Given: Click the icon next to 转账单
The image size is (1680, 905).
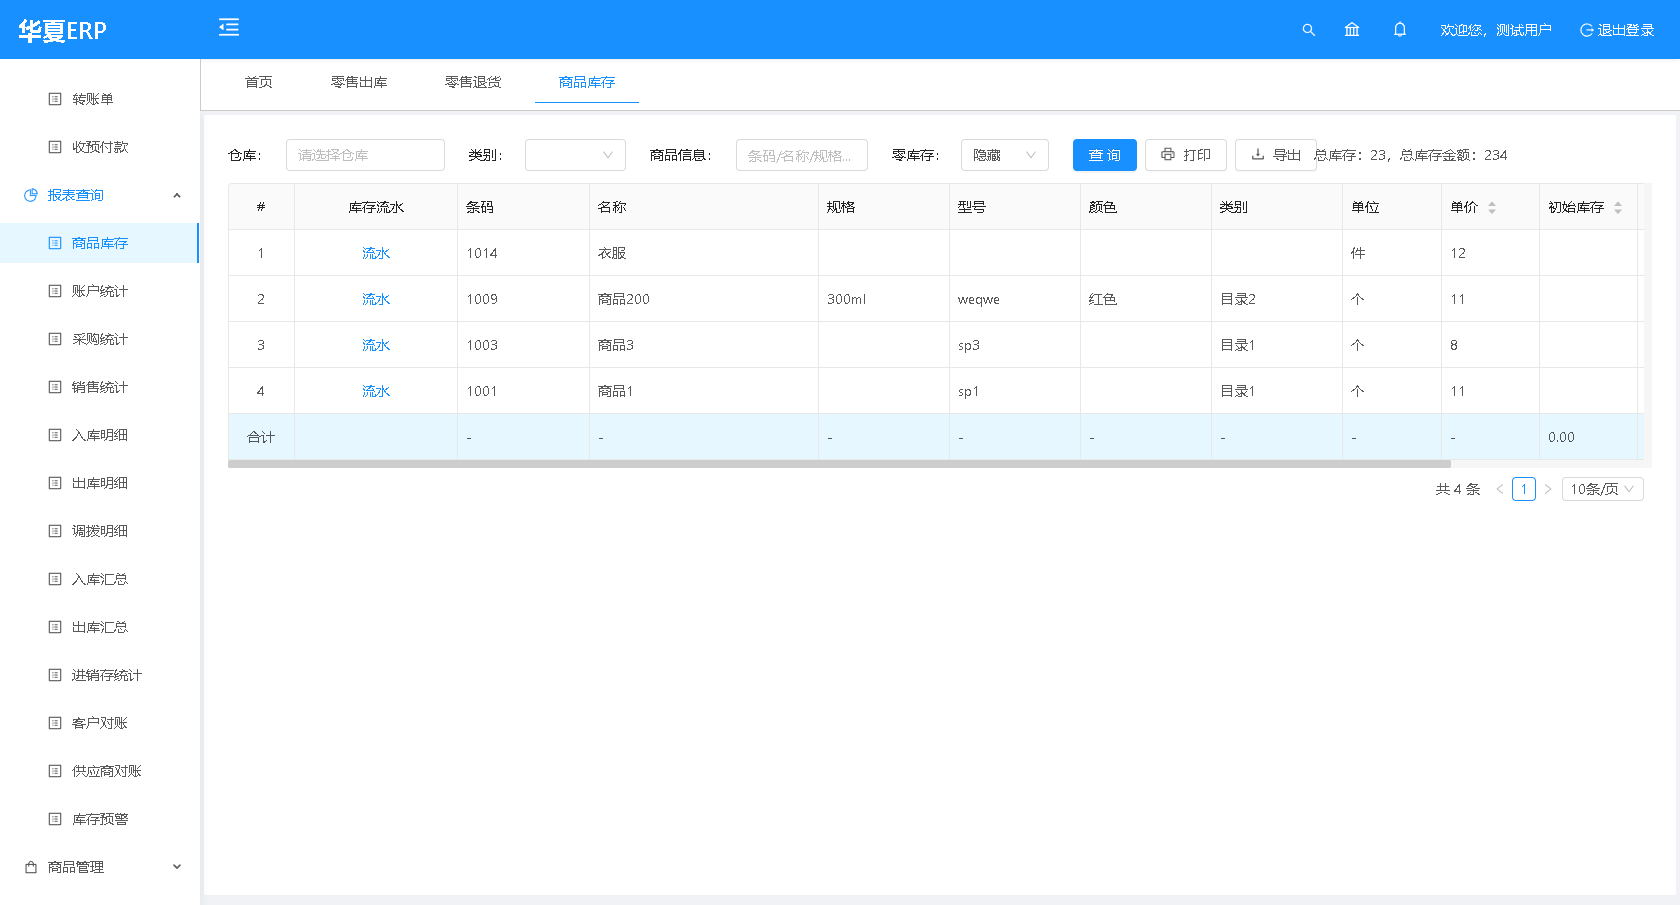Looking at the screenshot, I should (x=55, y=99).
